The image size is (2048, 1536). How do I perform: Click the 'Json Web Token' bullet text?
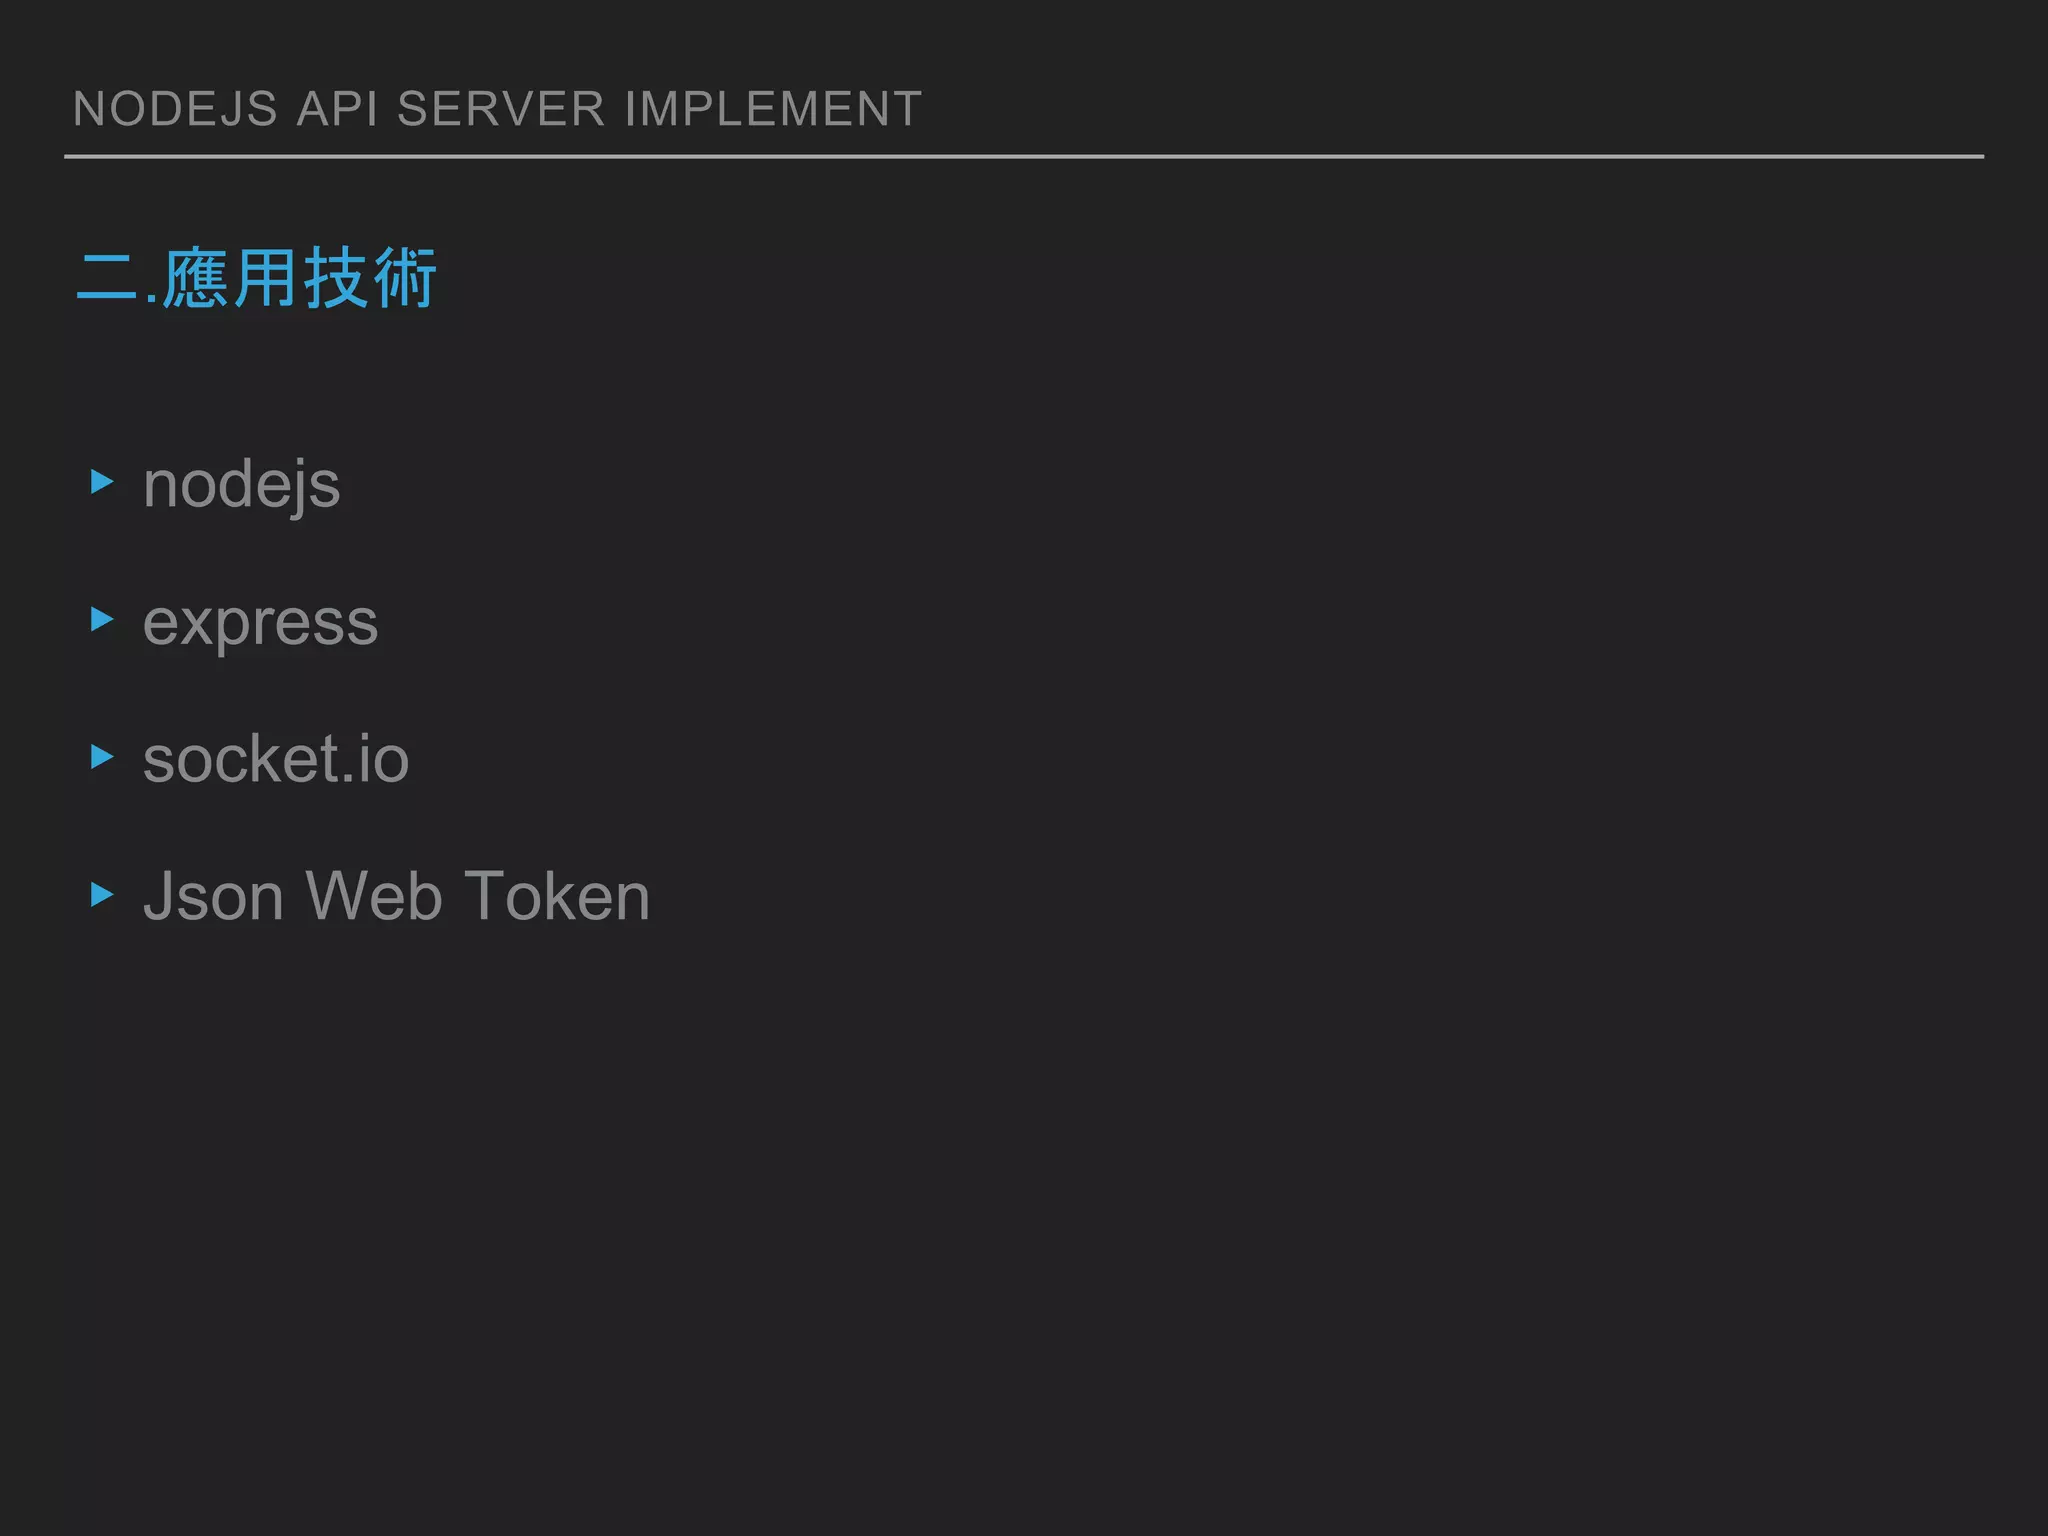click(x=396, y=896)
